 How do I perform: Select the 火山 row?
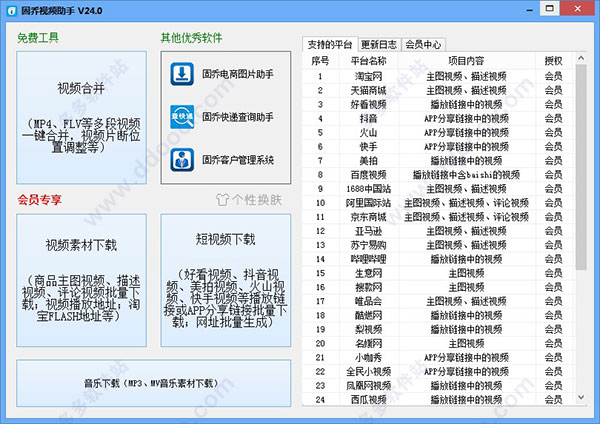pos(439,132)
